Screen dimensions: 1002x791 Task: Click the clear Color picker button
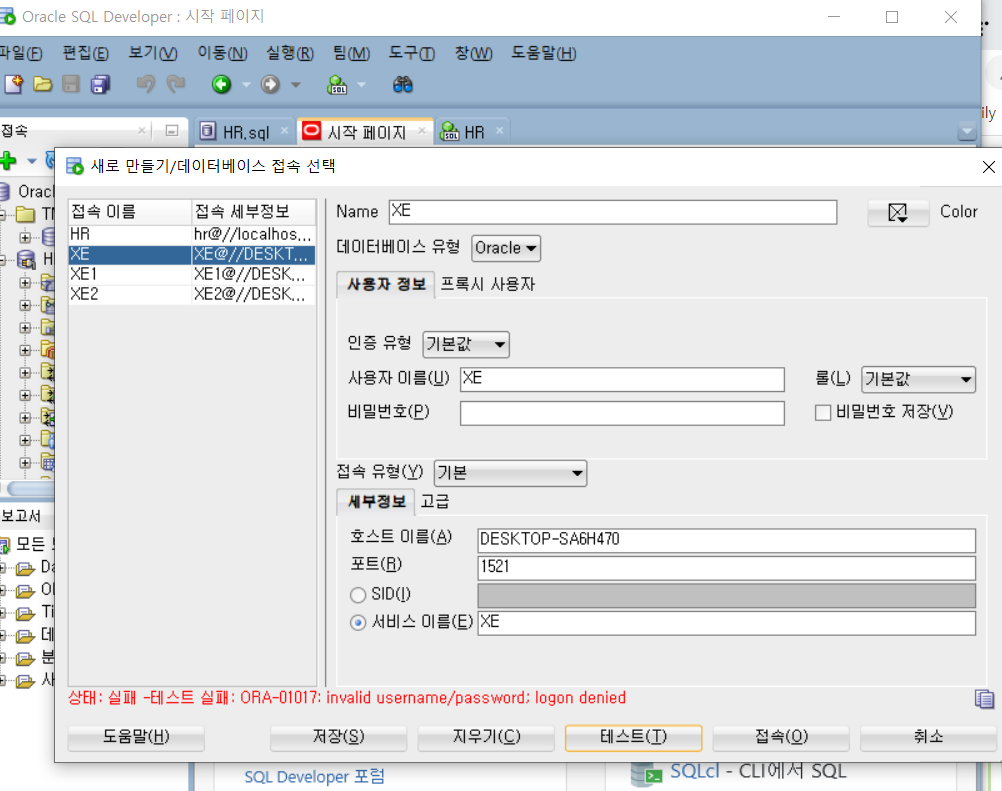point(898,212)
